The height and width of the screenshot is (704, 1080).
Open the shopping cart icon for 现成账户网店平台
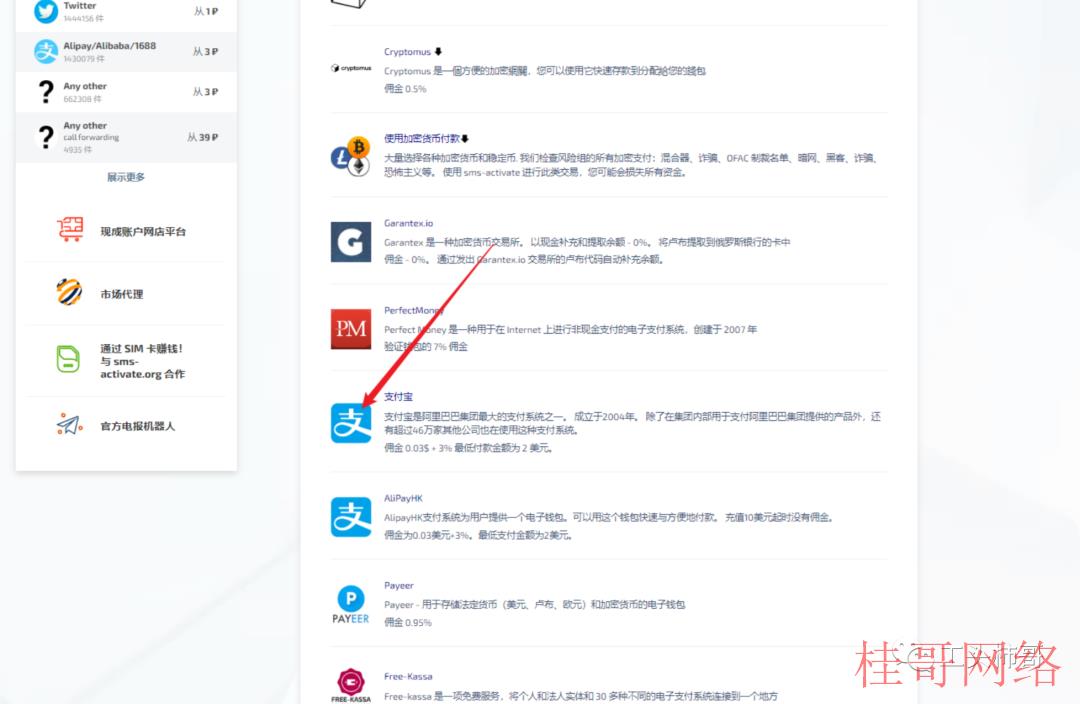(70, 229)
